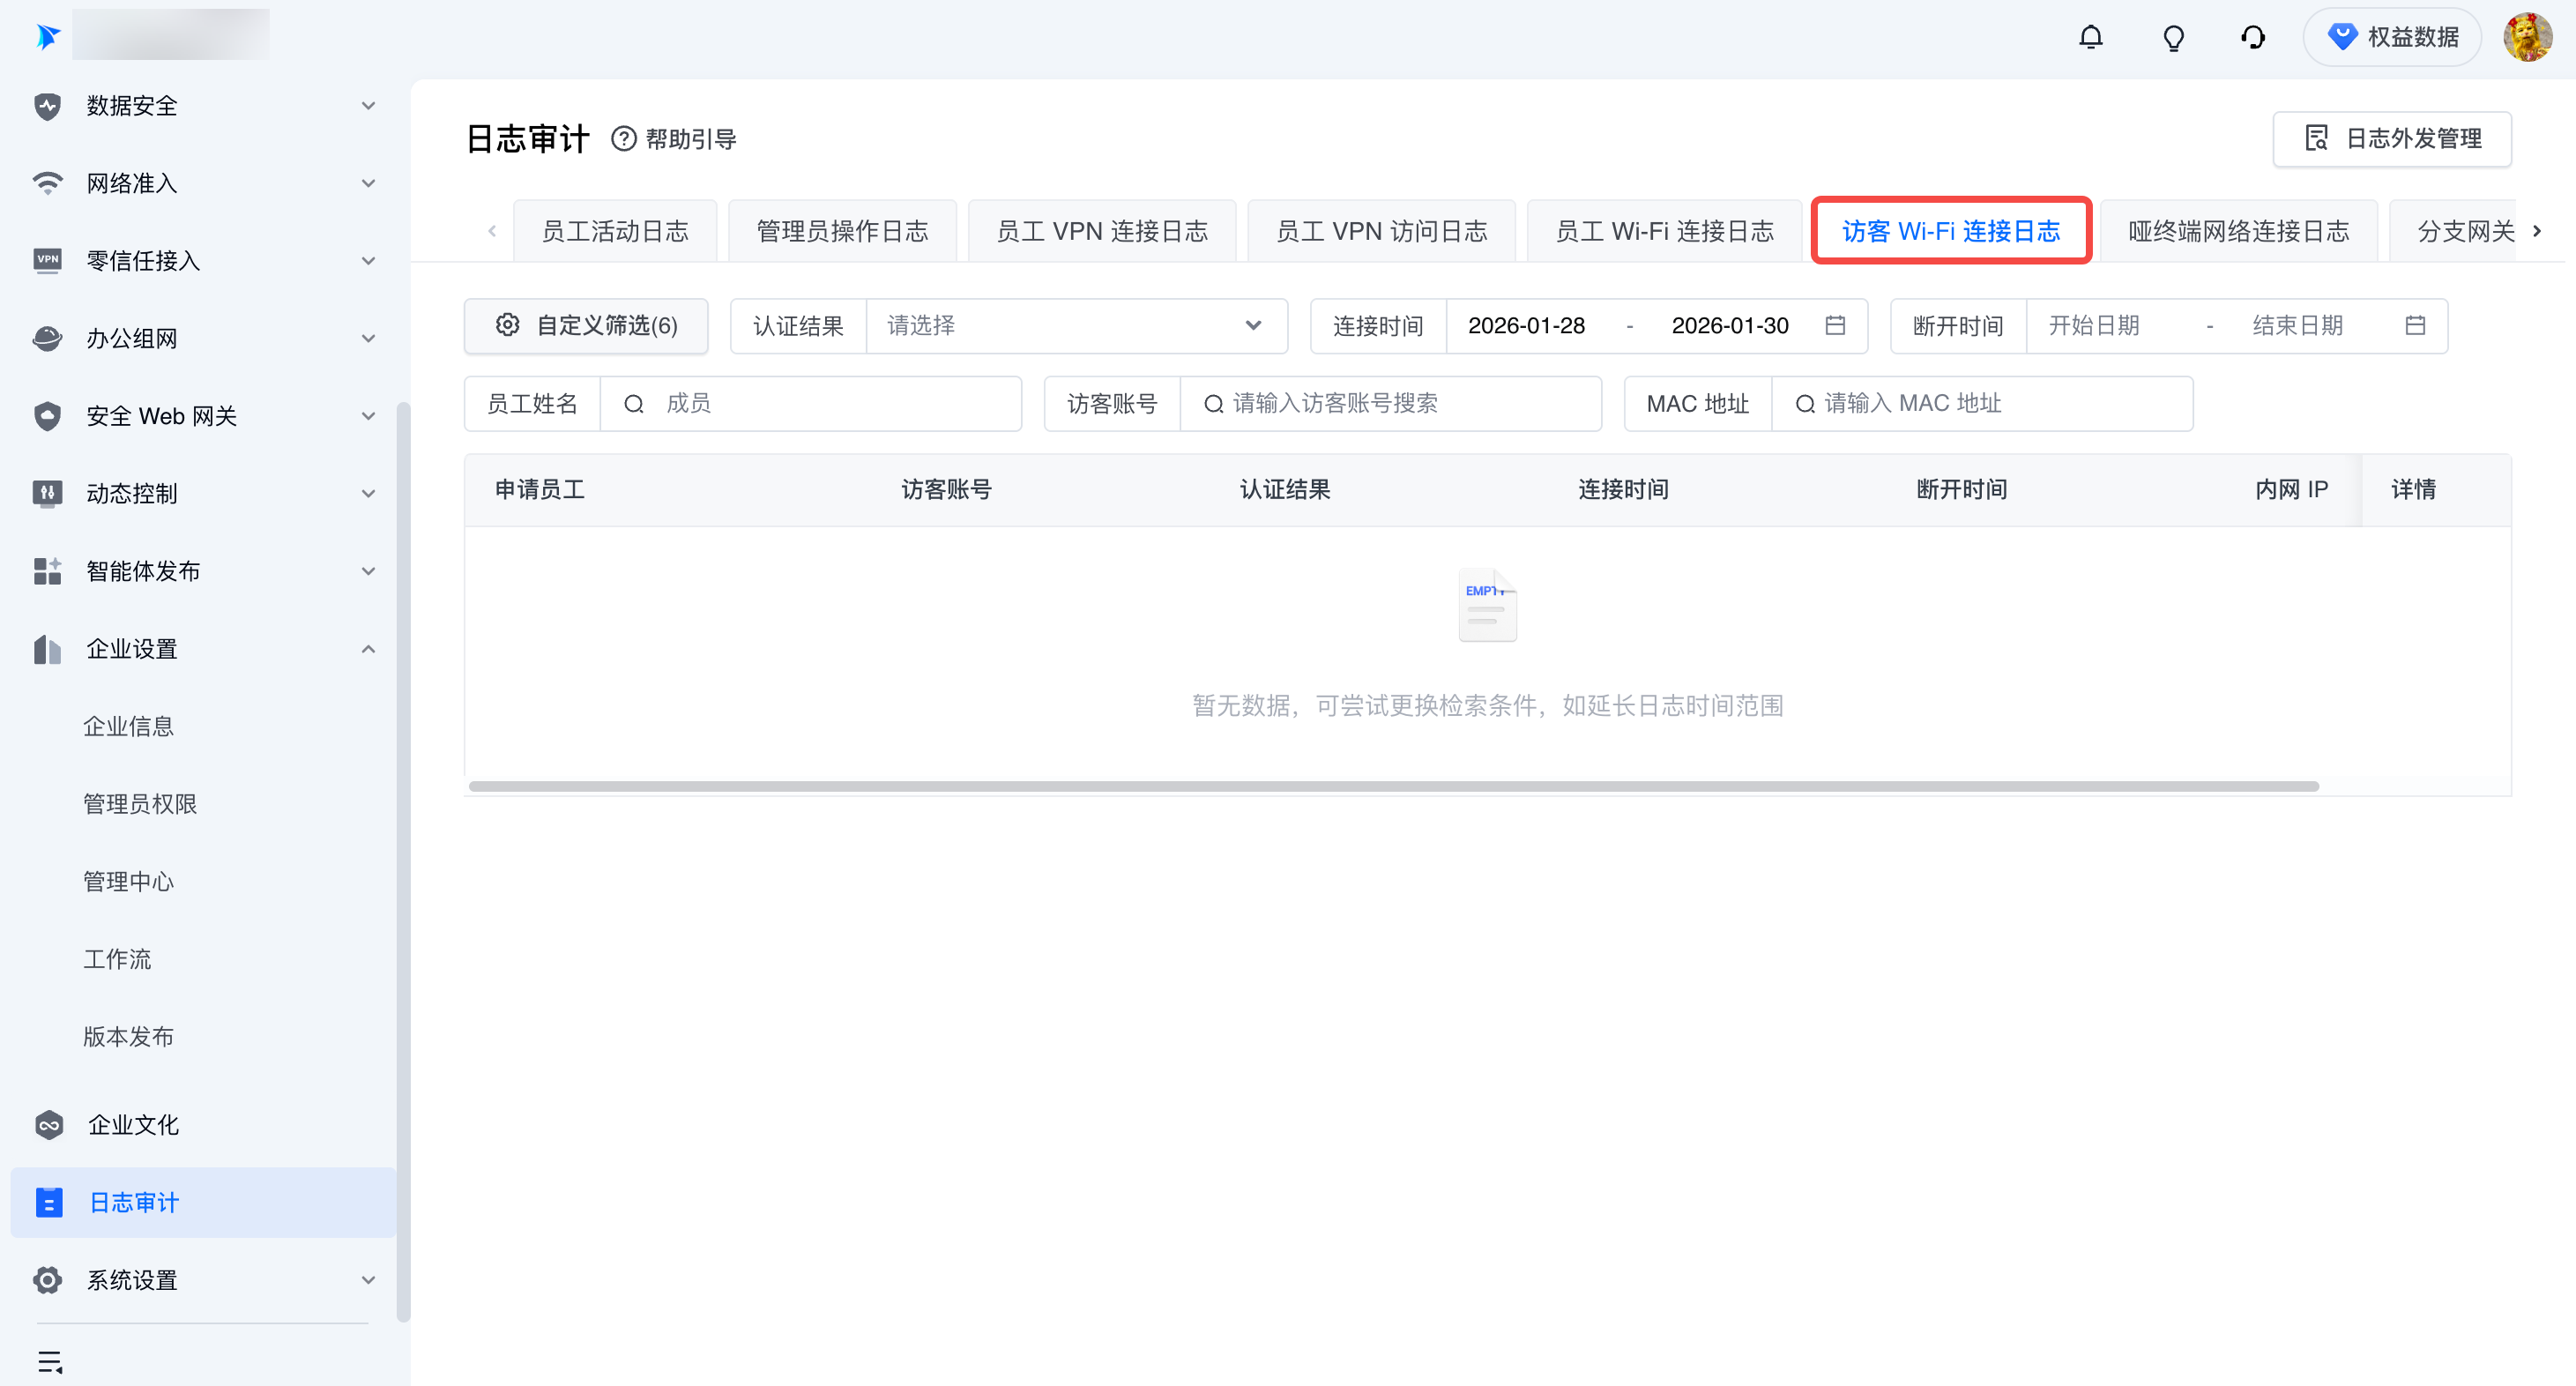
Task: Collapse the 企业设置 menu chevron
Action: 368,648
